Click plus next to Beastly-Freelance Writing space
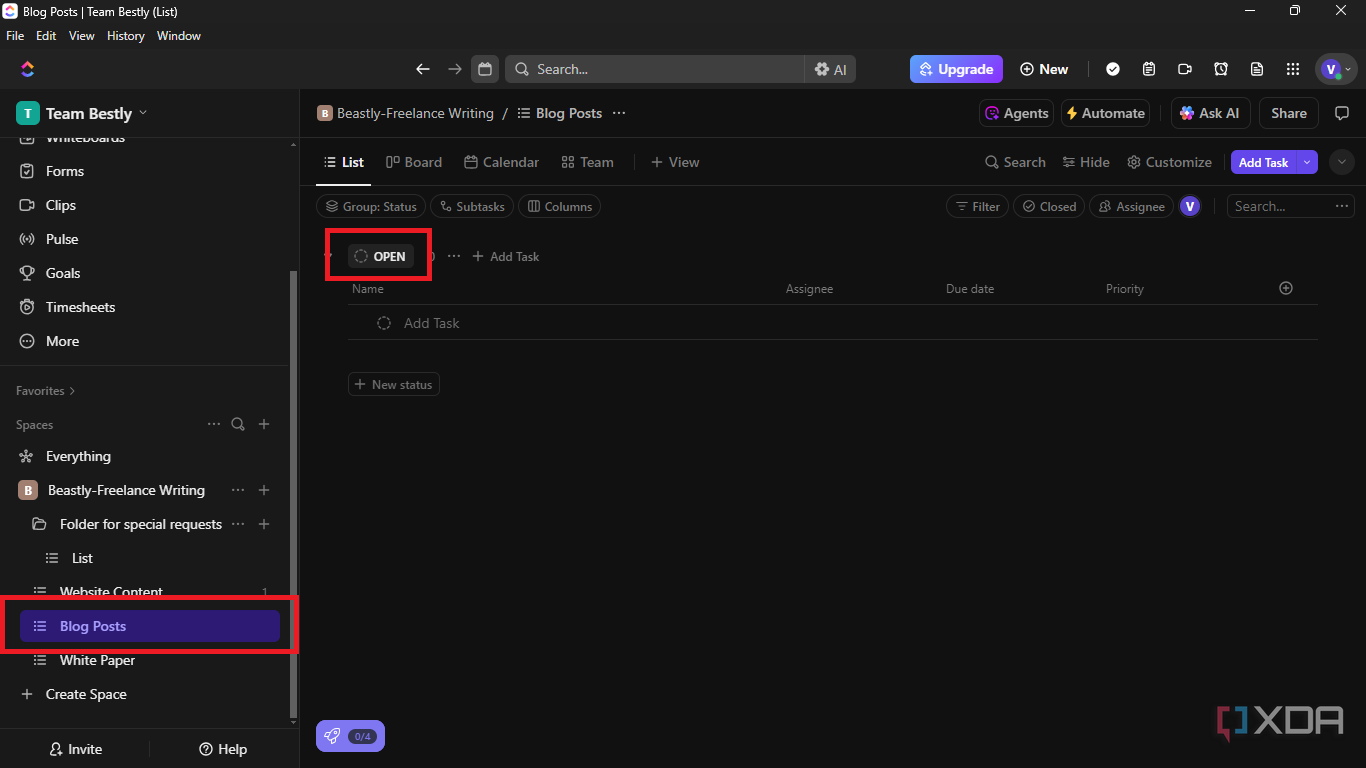The height and width of the screenshot is (768, 1366). coord(264,490)
